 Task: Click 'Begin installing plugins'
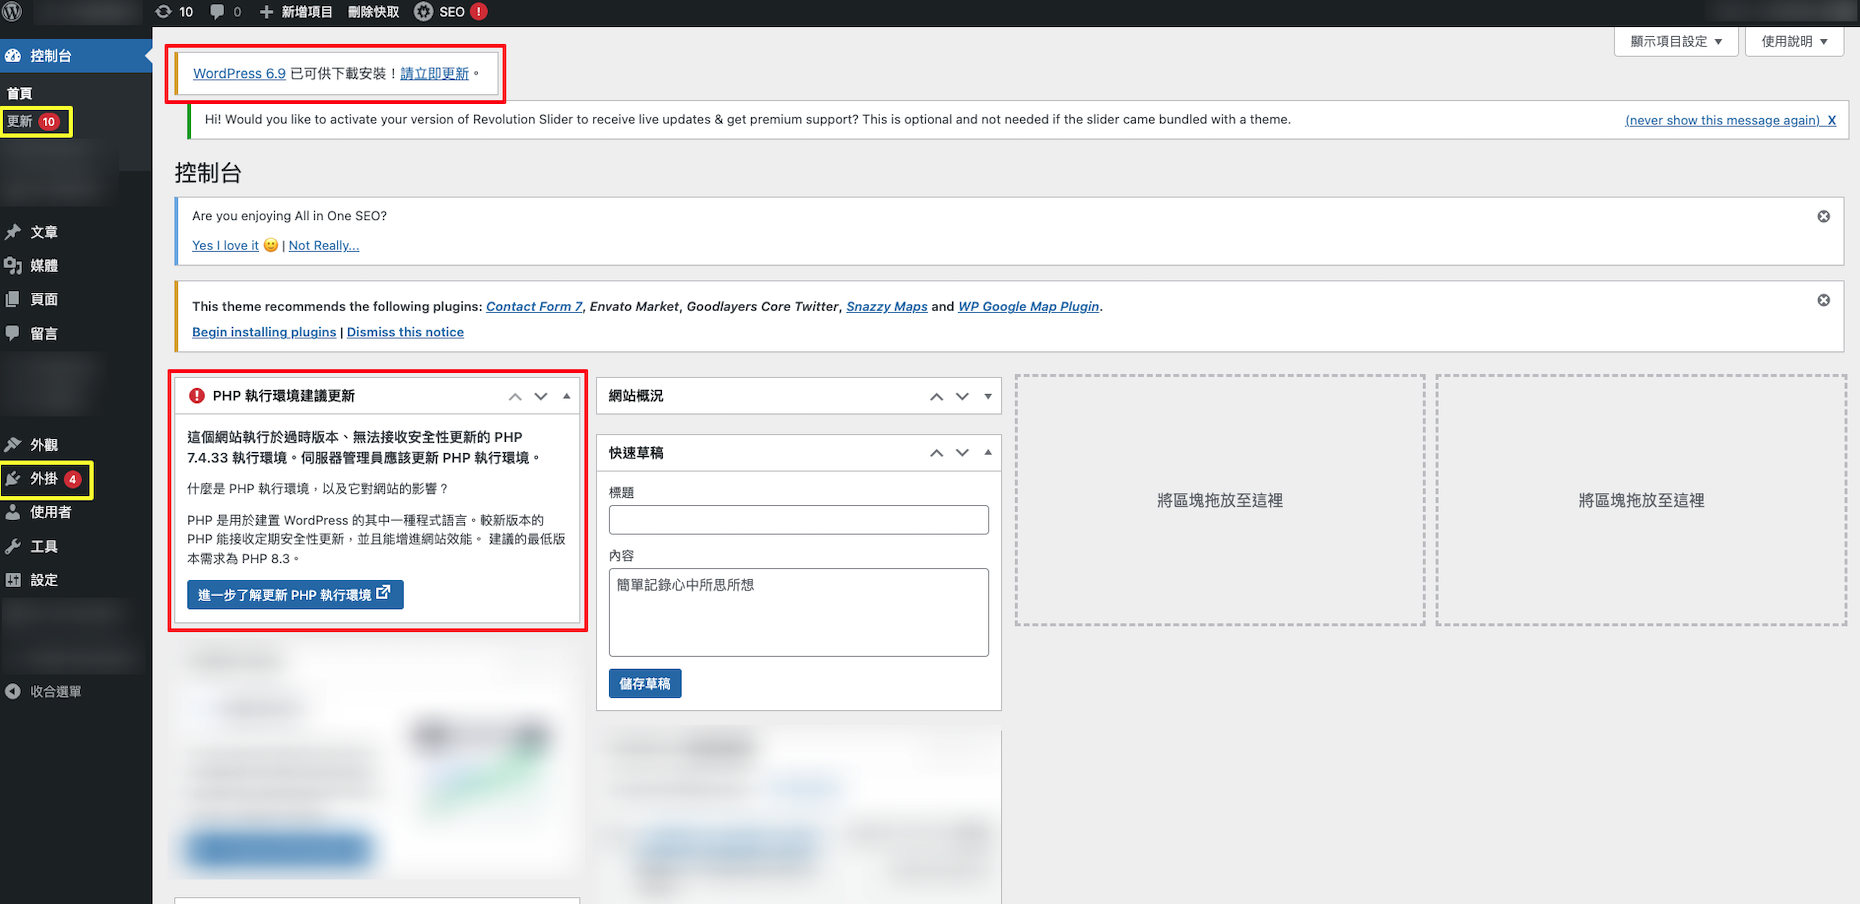tap(264, 333)
